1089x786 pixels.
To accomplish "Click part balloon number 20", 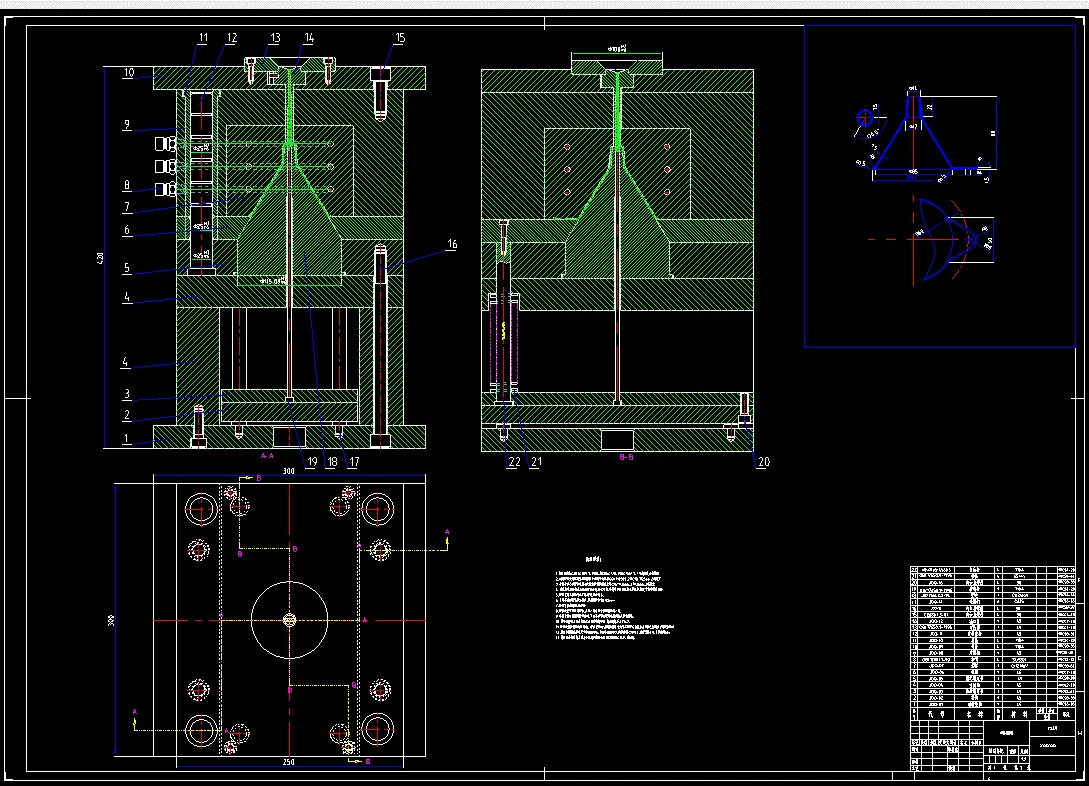I will [763, 462].
